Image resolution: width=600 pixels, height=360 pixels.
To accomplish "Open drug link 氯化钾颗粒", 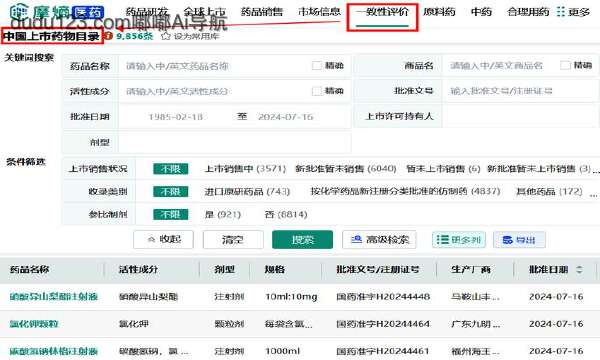I will pyautogui.click(x=34, y=324).
